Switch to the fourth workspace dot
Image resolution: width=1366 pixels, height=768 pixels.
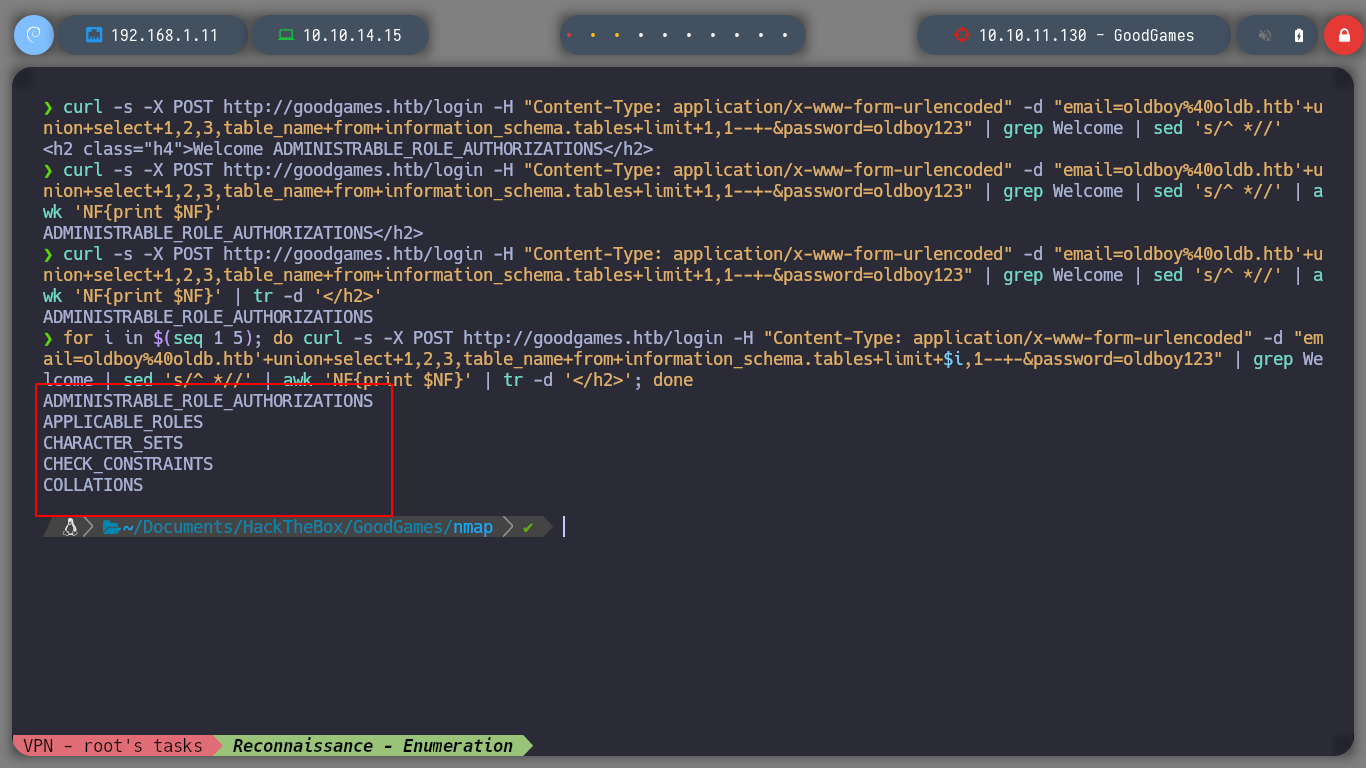[x=641, y=35]
